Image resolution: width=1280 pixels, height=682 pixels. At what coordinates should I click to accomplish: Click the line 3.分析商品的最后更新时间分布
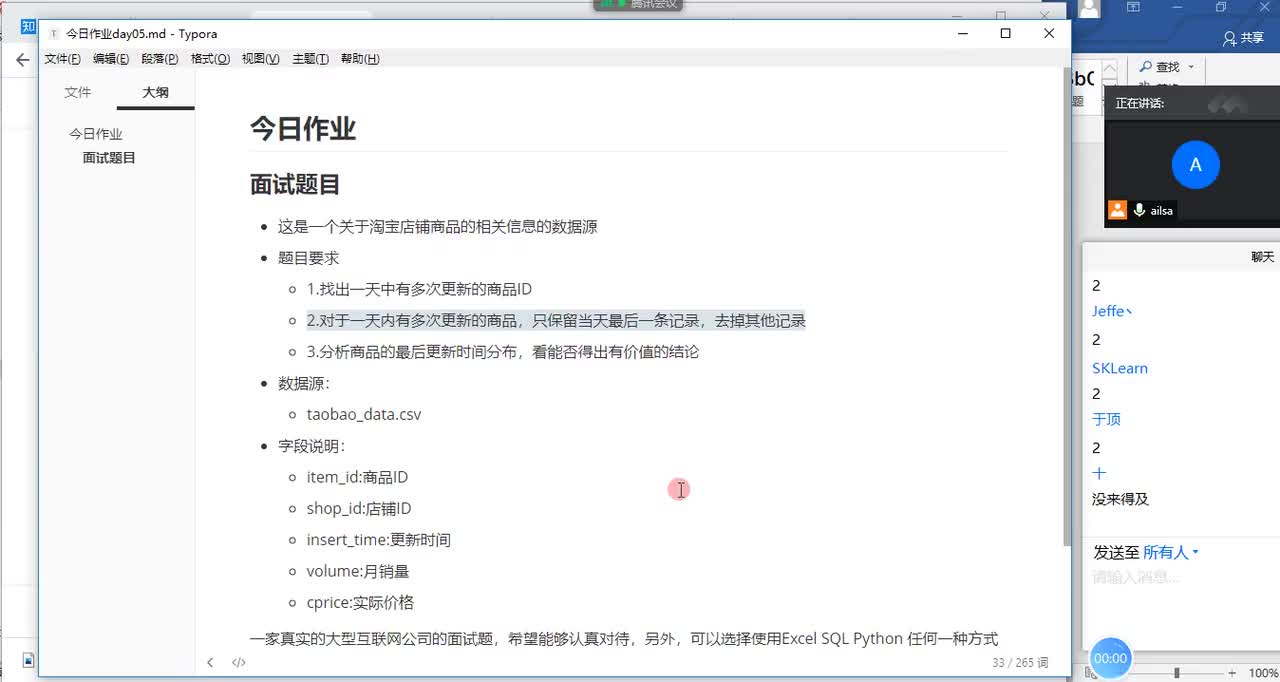[x=503, y=352]
